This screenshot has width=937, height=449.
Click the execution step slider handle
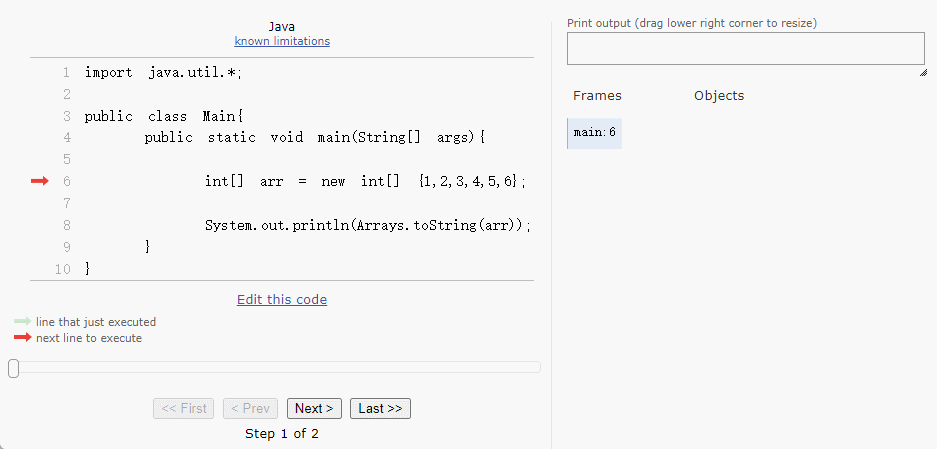pos(13,368)
